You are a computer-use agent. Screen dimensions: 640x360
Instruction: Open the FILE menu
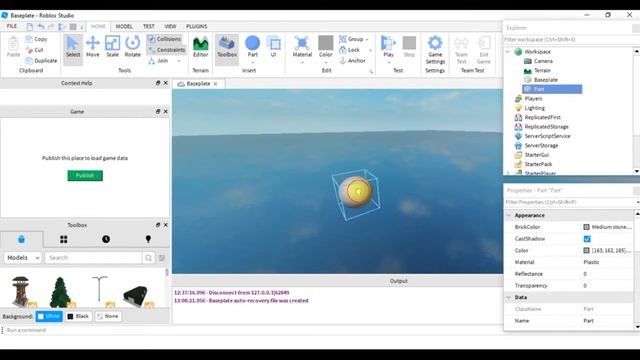12,26
